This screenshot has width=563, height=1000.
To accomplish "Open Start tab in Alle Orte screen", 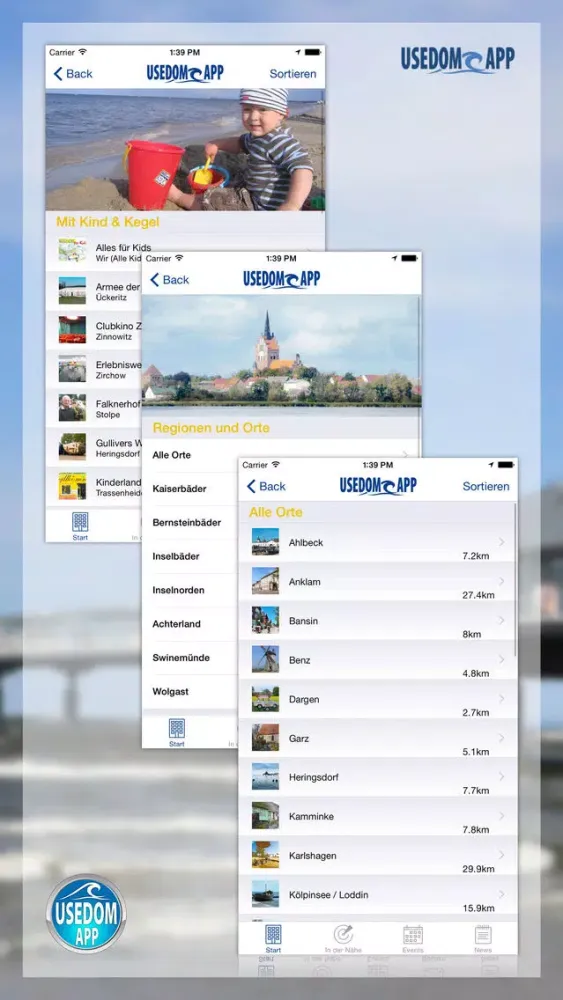I will pyautogui.click(x=273, y=939).
